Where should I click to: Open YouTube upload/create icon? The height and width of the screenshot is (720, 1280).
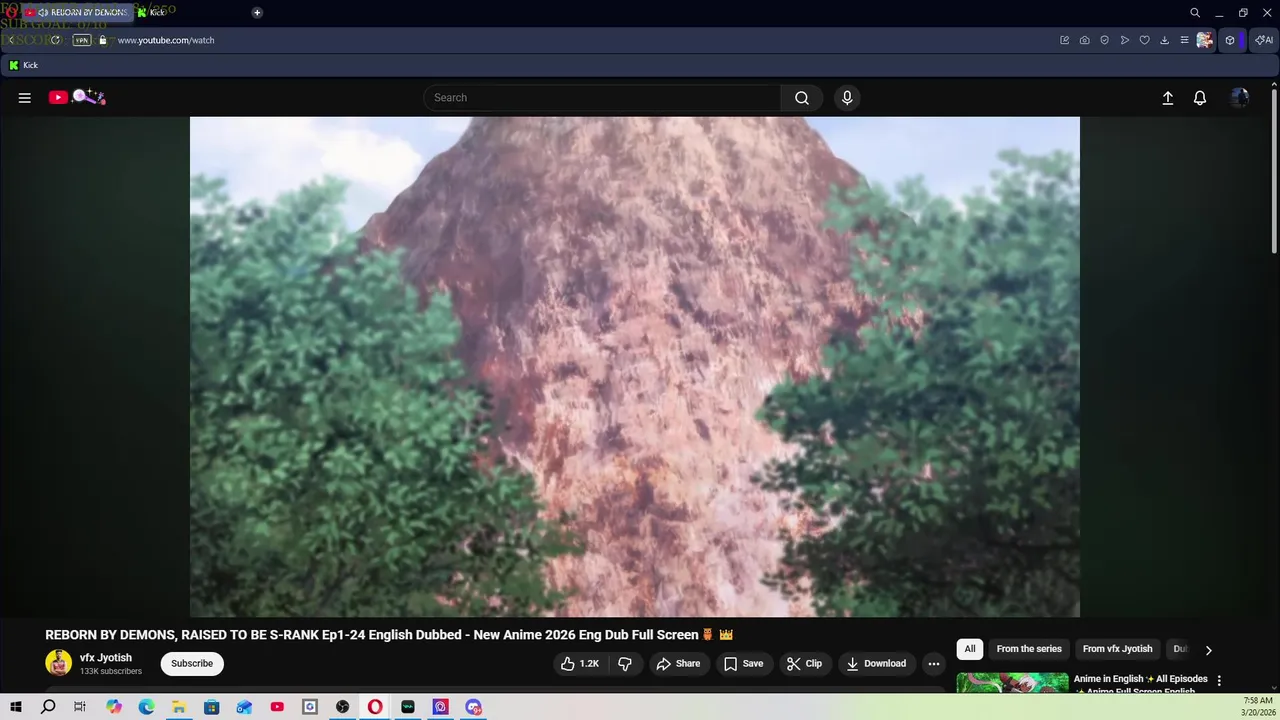tap(1167, 98)
